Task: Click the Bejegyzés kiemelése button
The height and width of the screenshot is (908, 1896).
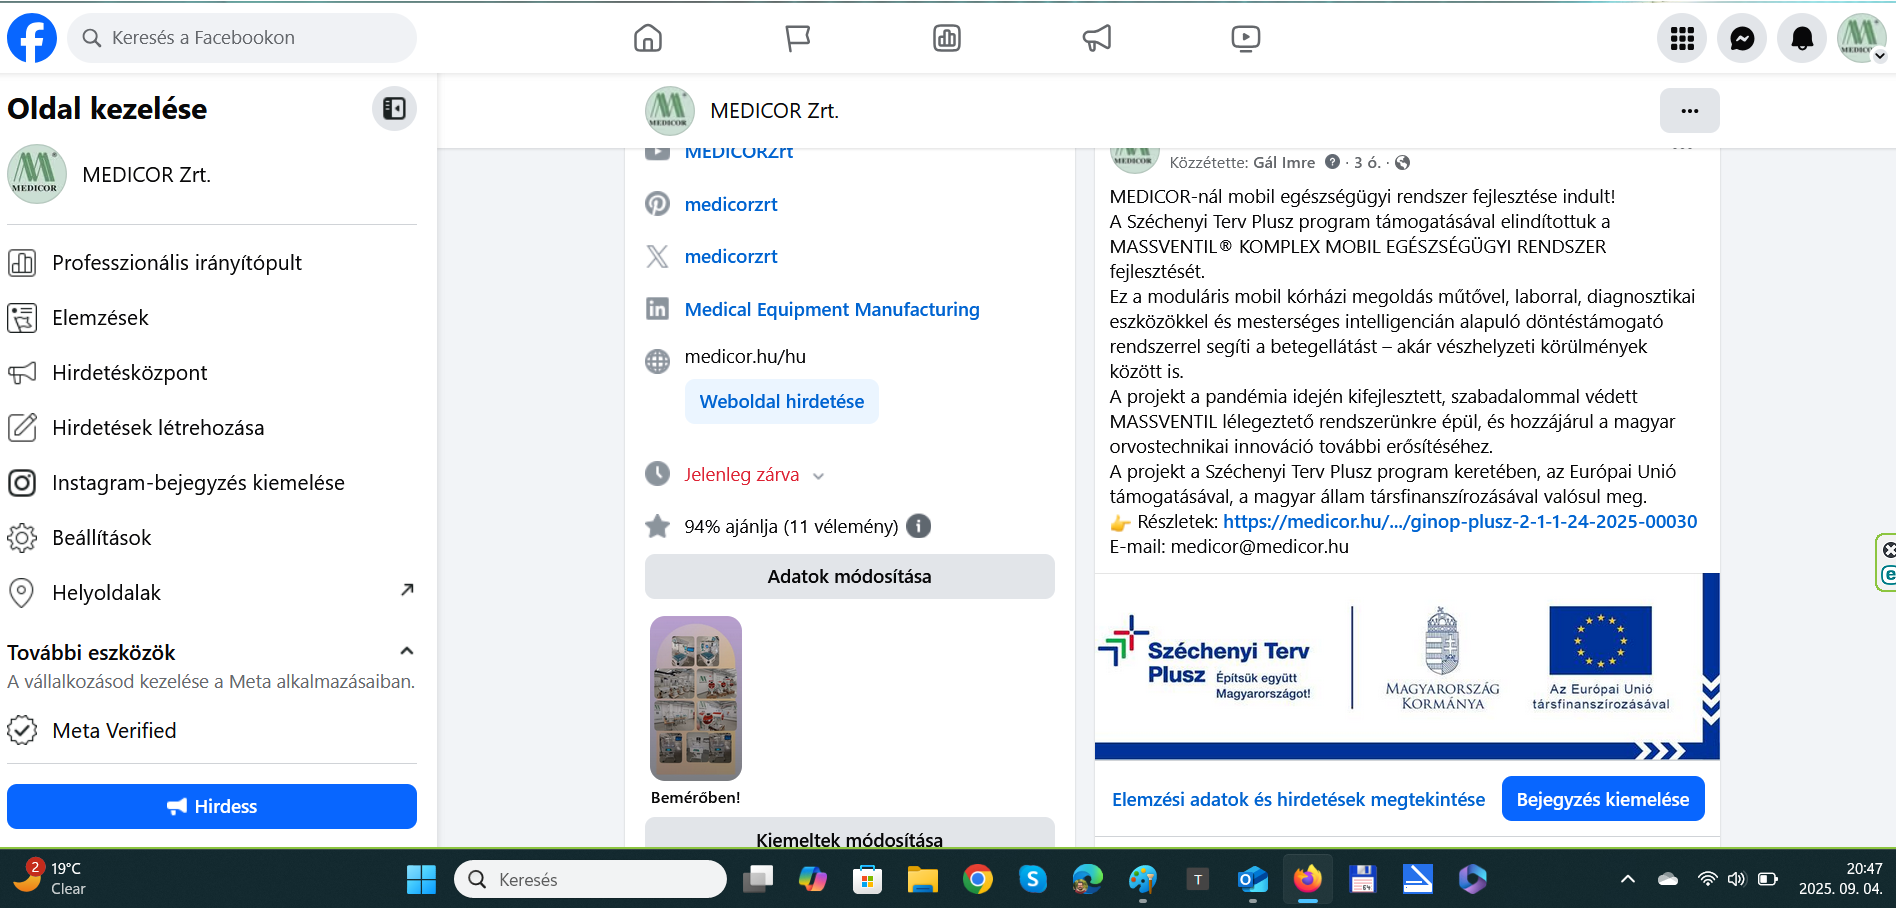Action: 1602,799
